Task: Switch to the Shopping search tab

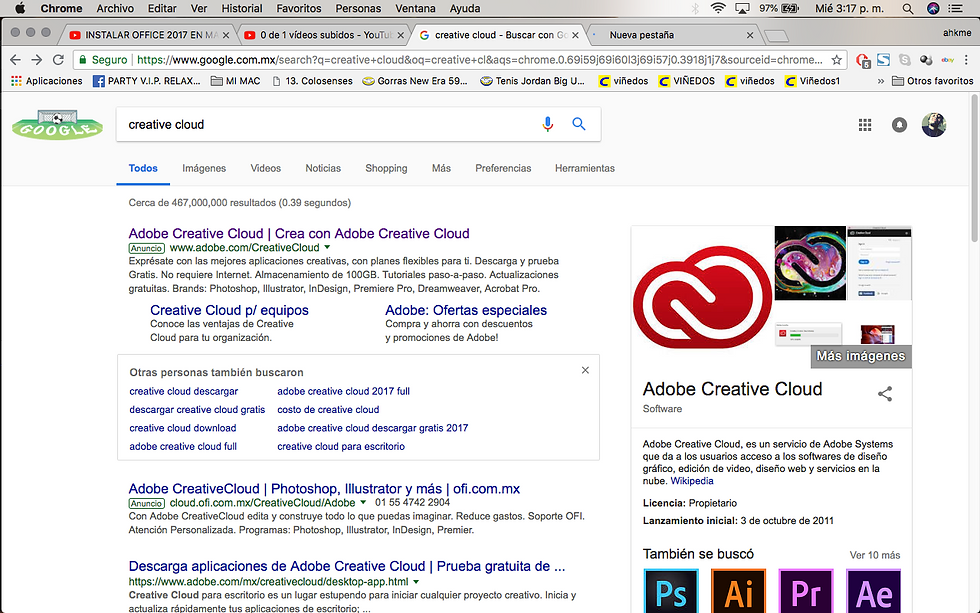Action: 386,168
